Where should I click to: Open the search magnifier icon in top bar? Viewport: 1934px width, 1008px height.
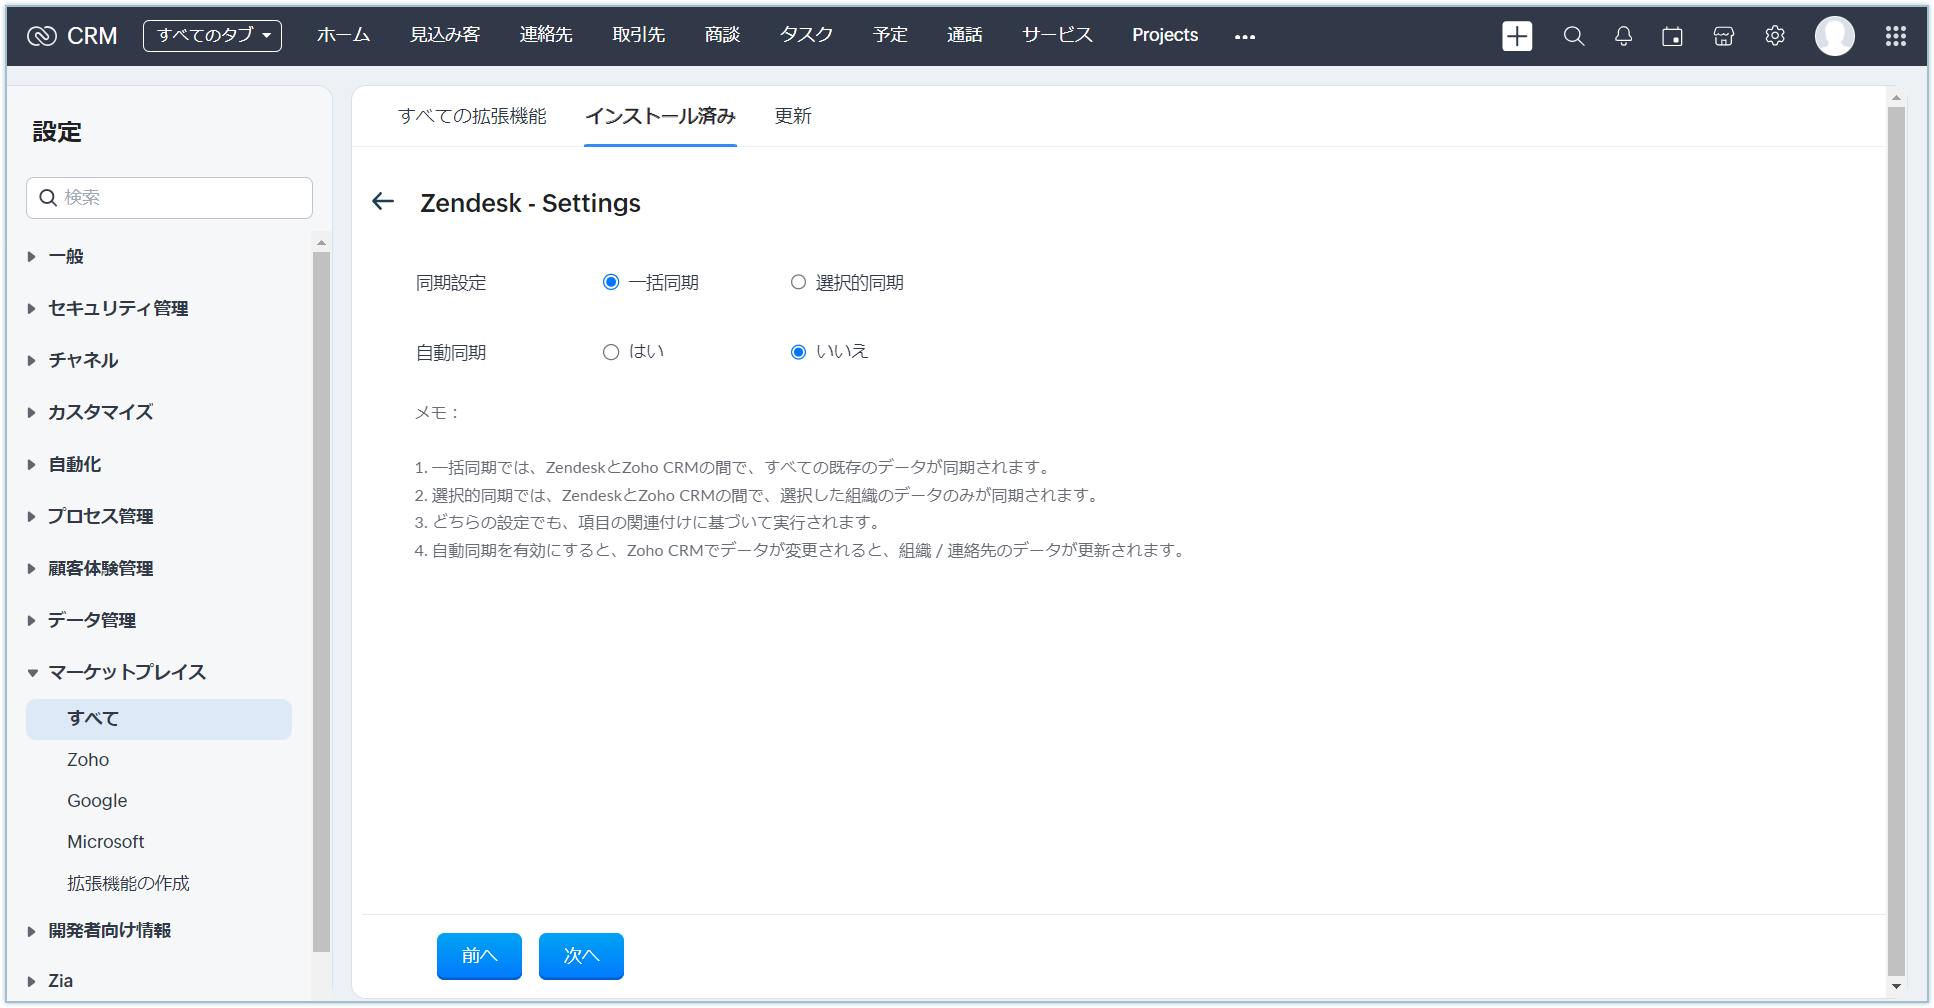[1573, 36]
